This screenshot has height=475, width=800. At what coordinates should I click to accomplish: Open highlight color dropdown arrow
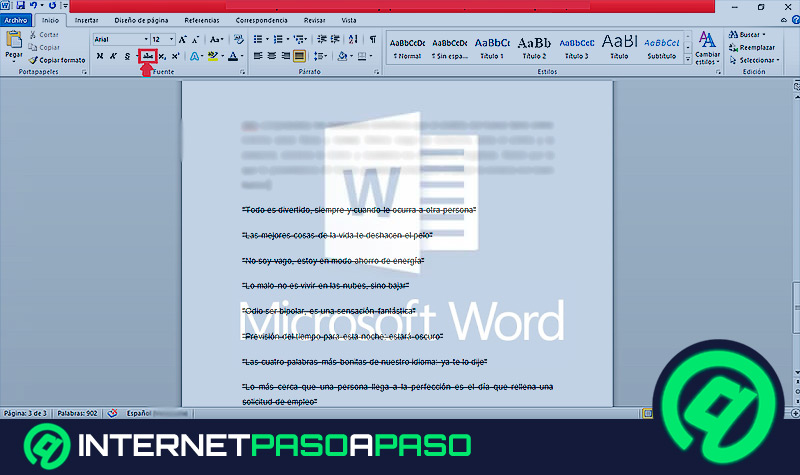tap(222, 56)
